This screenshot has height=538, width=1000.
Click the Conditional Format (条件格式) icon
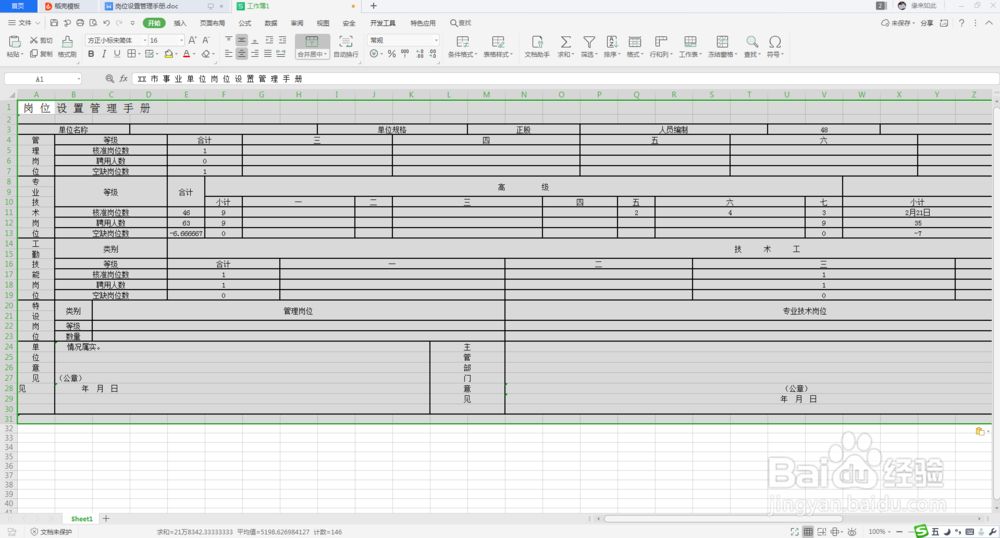click(x=462, y=42)
